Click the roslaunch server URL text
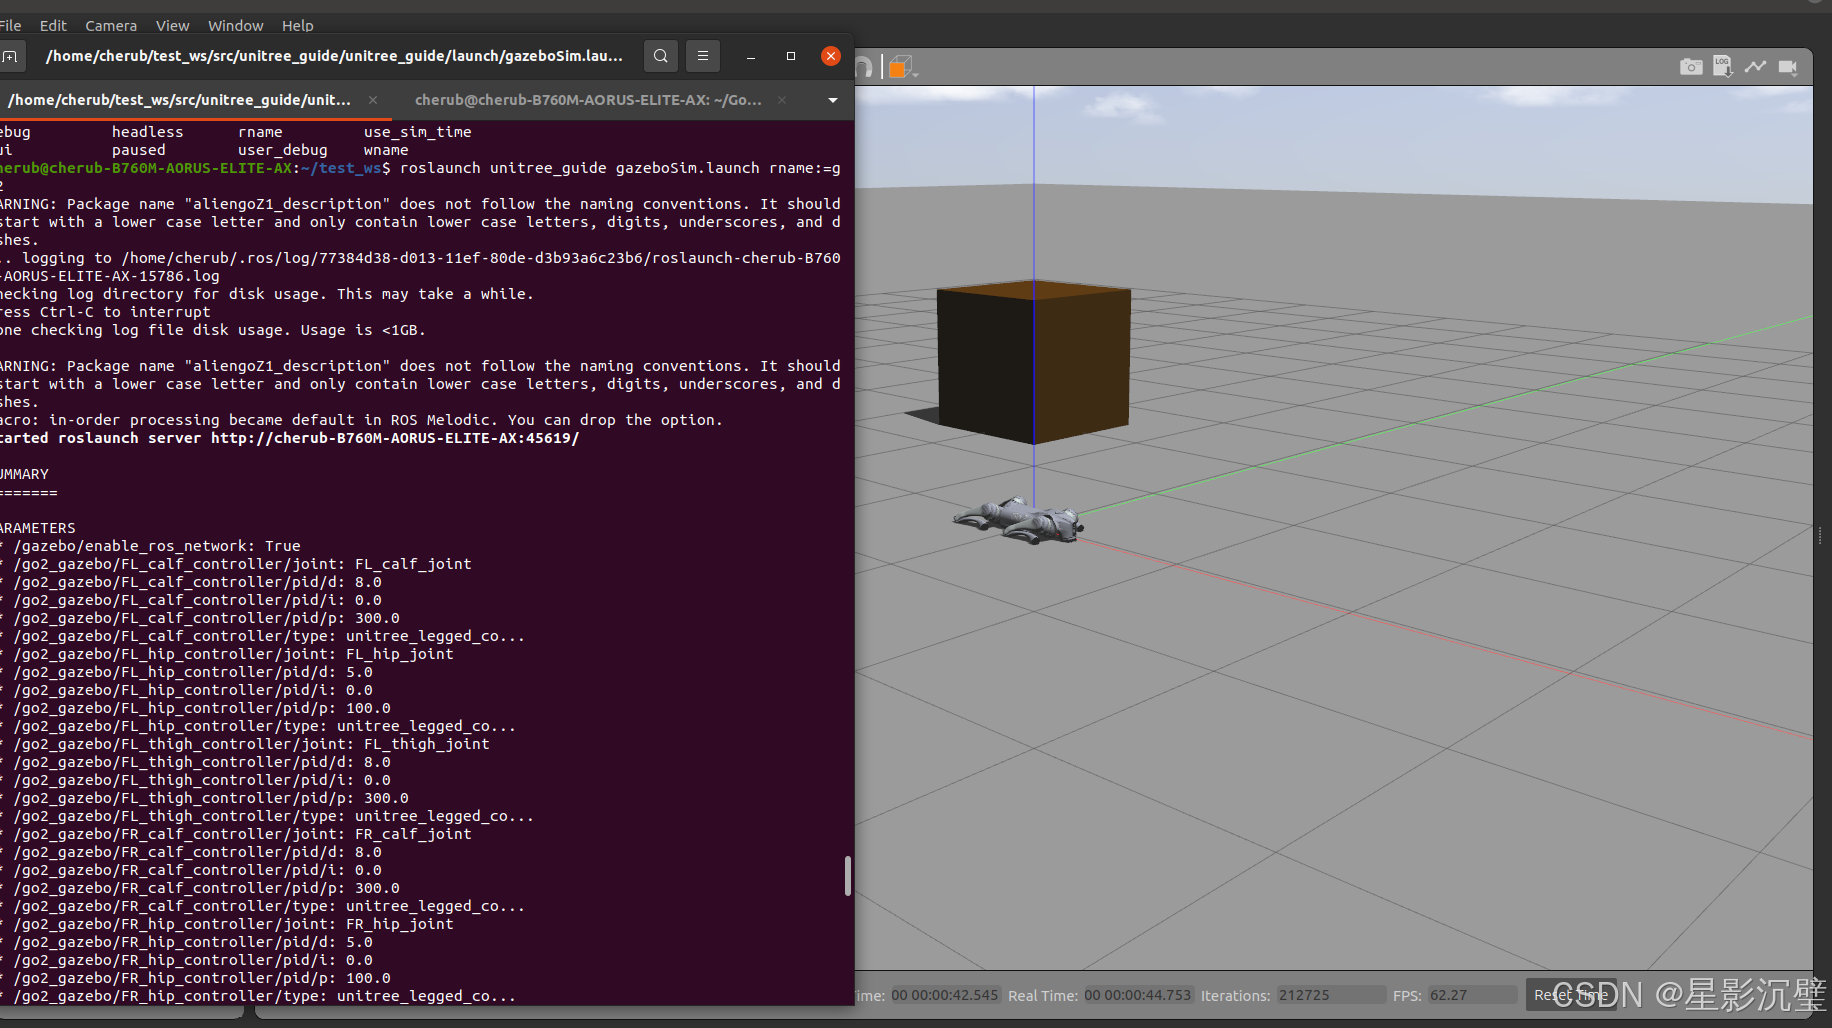 point(395,438)
